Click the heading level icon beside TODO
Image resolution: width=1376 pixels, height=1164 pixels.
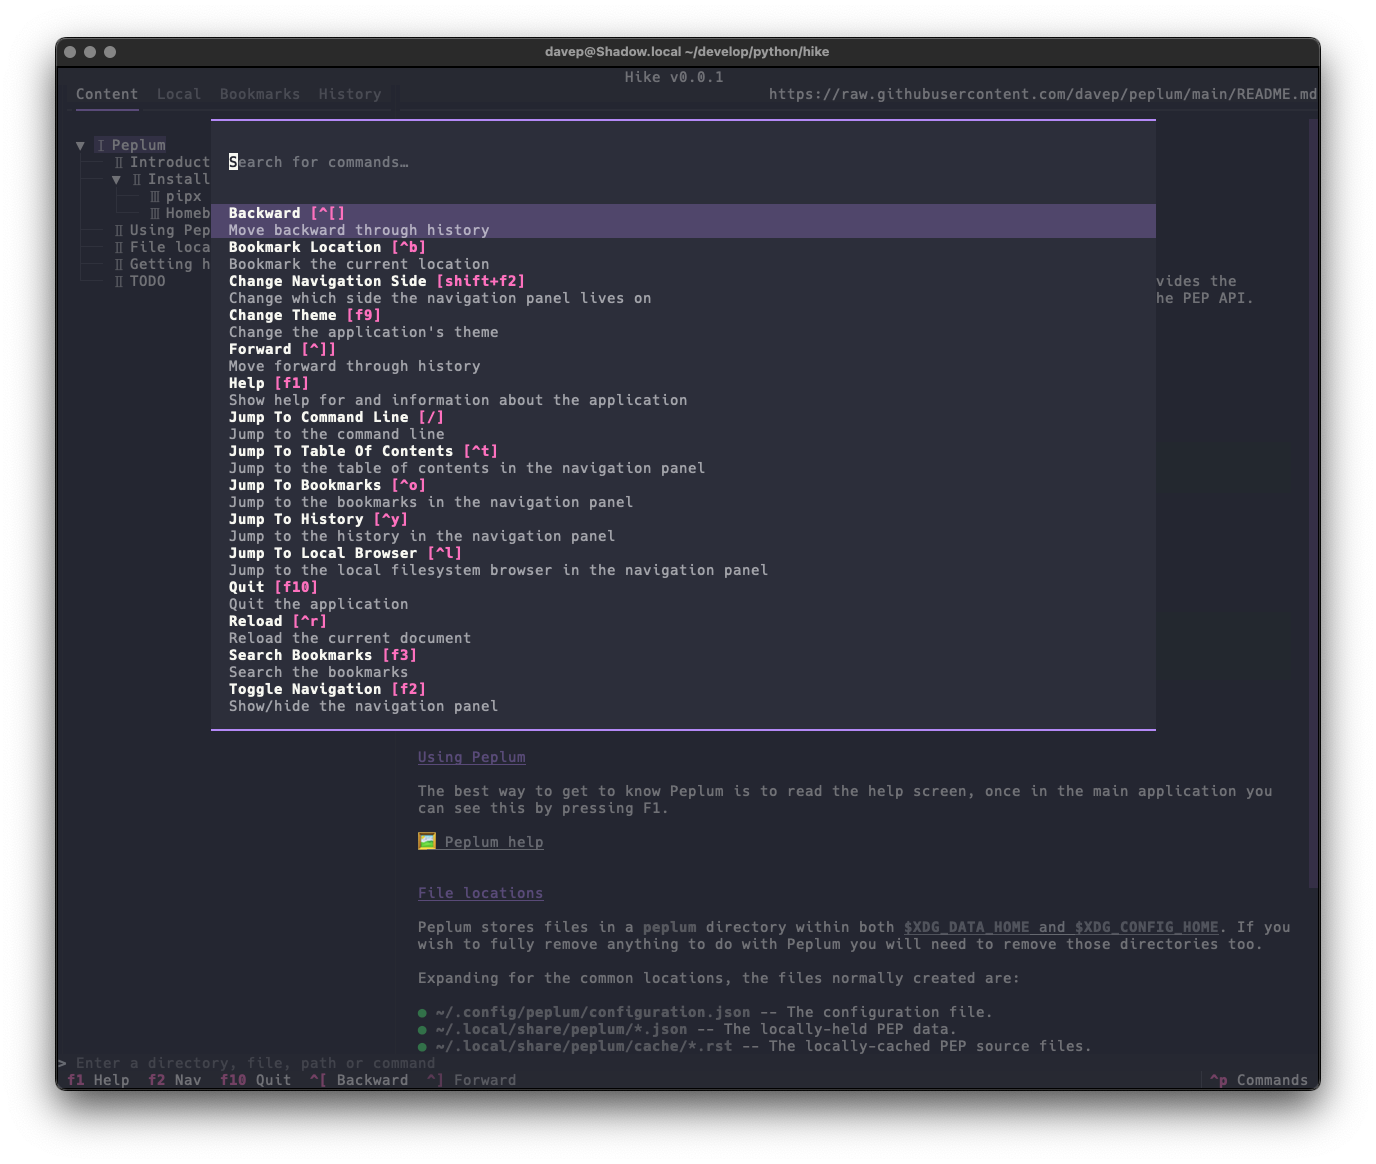117,281
